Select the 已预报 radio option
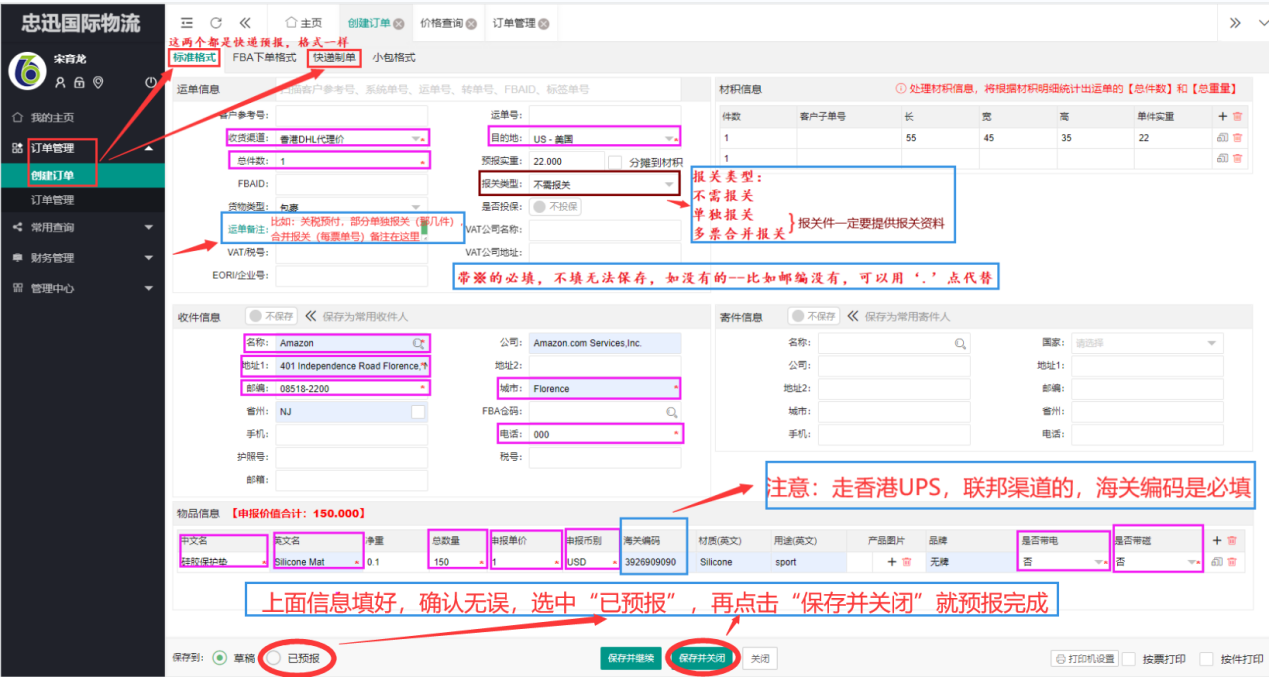Screen dimensions: 1269x677 pyautogui.click(x=273, y=659)
